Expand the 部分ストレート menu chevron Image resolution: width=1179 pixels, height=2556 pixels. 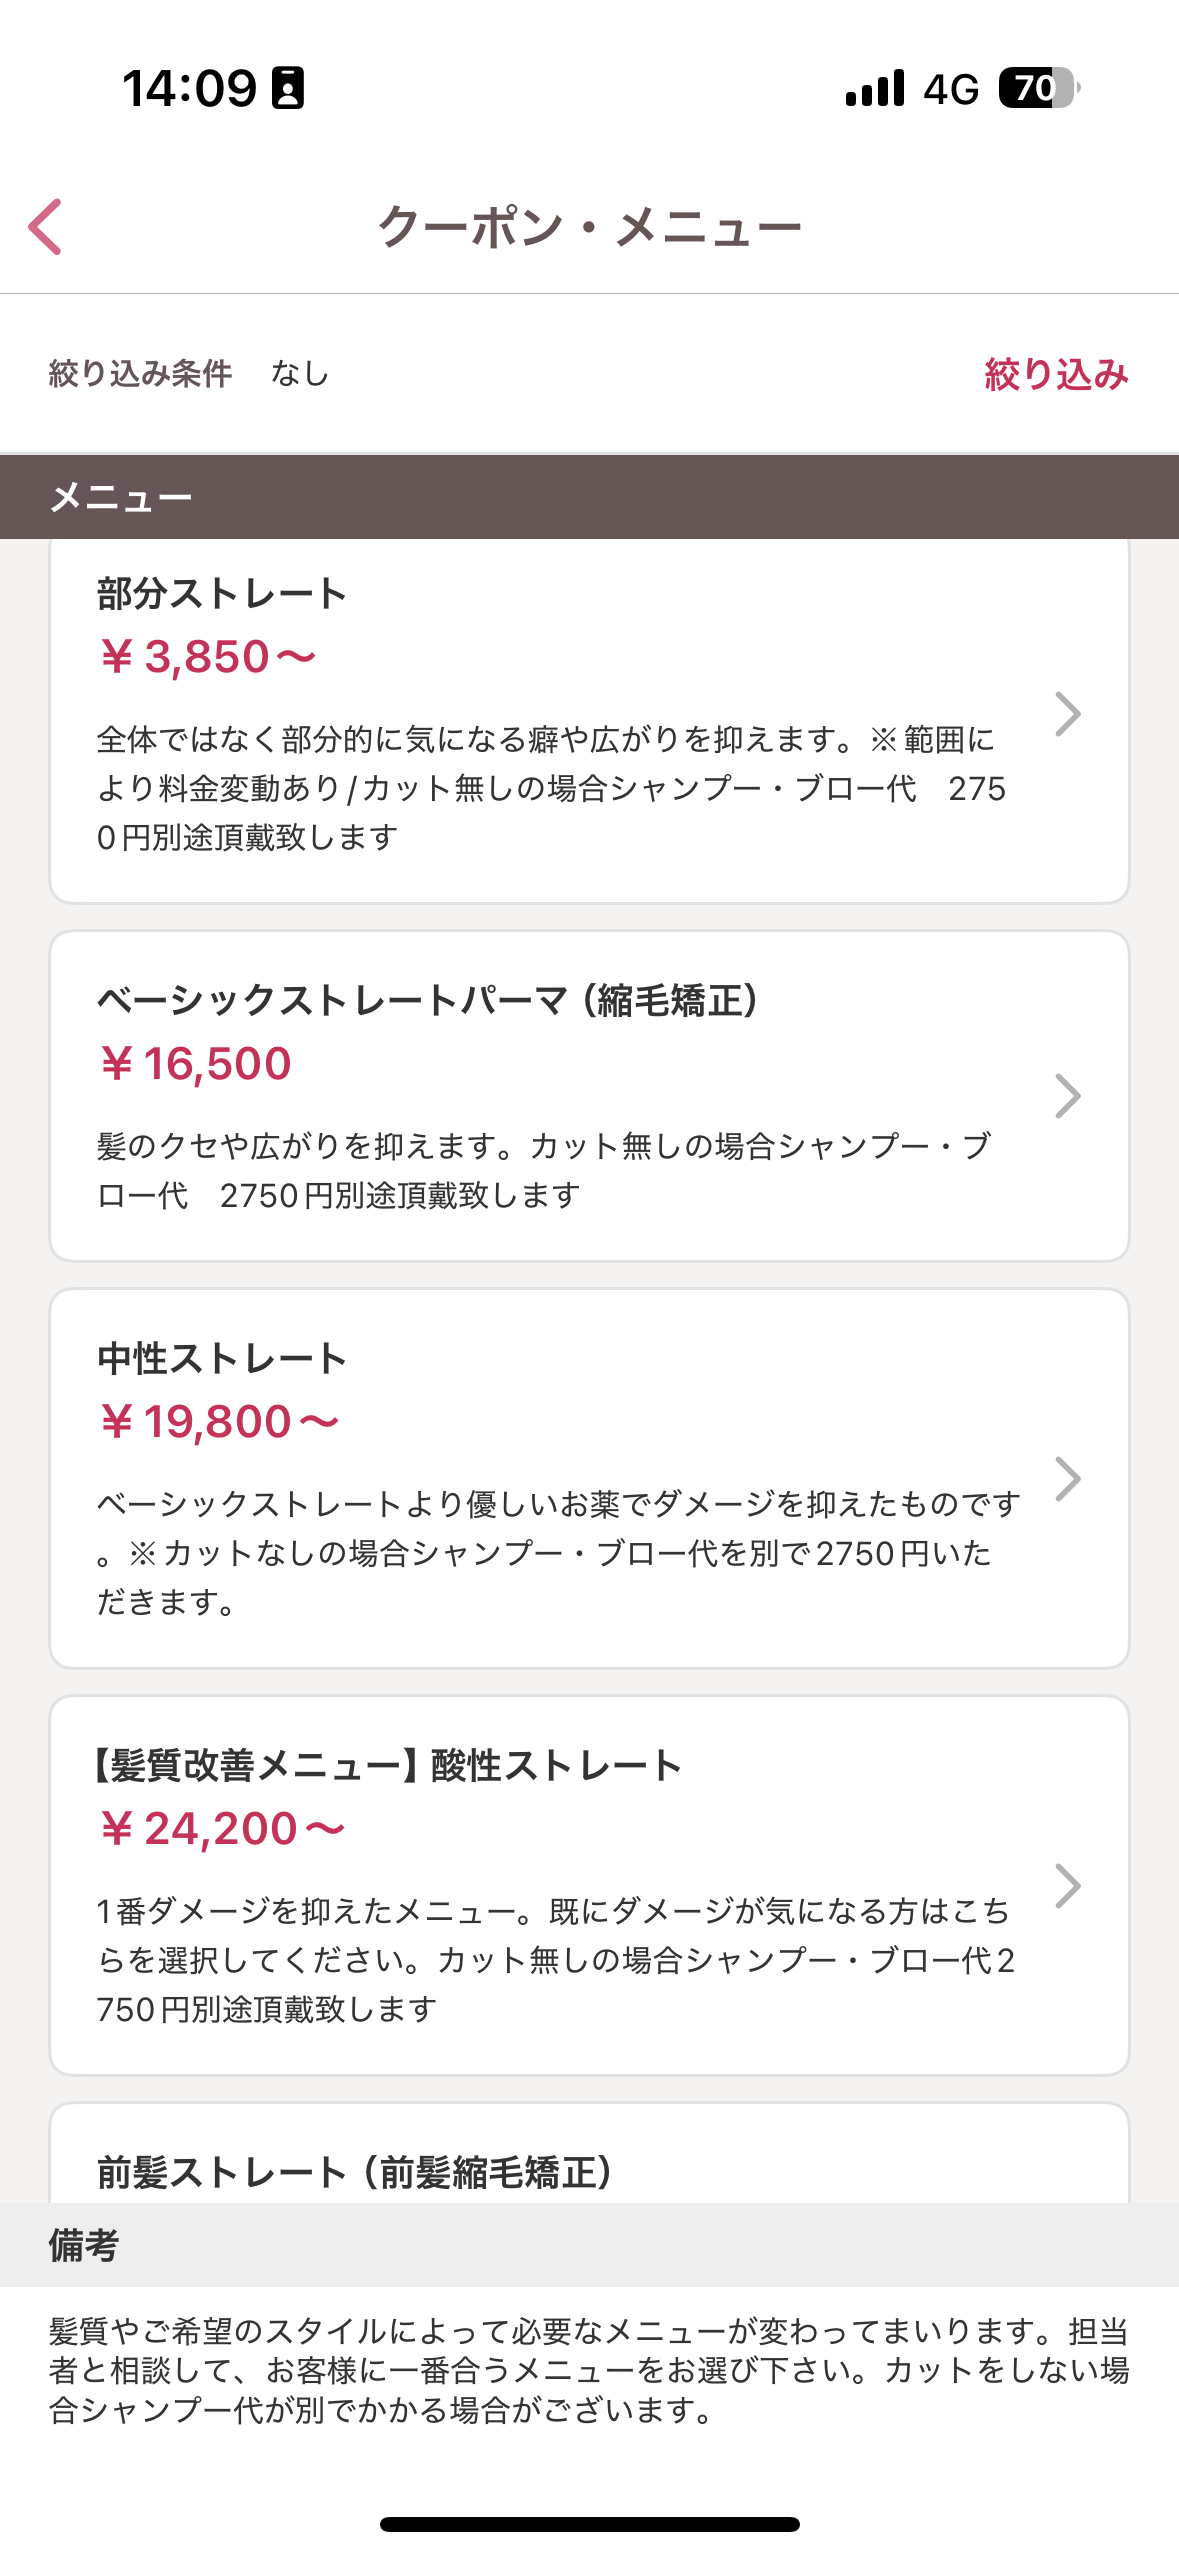coord(1067,714)
